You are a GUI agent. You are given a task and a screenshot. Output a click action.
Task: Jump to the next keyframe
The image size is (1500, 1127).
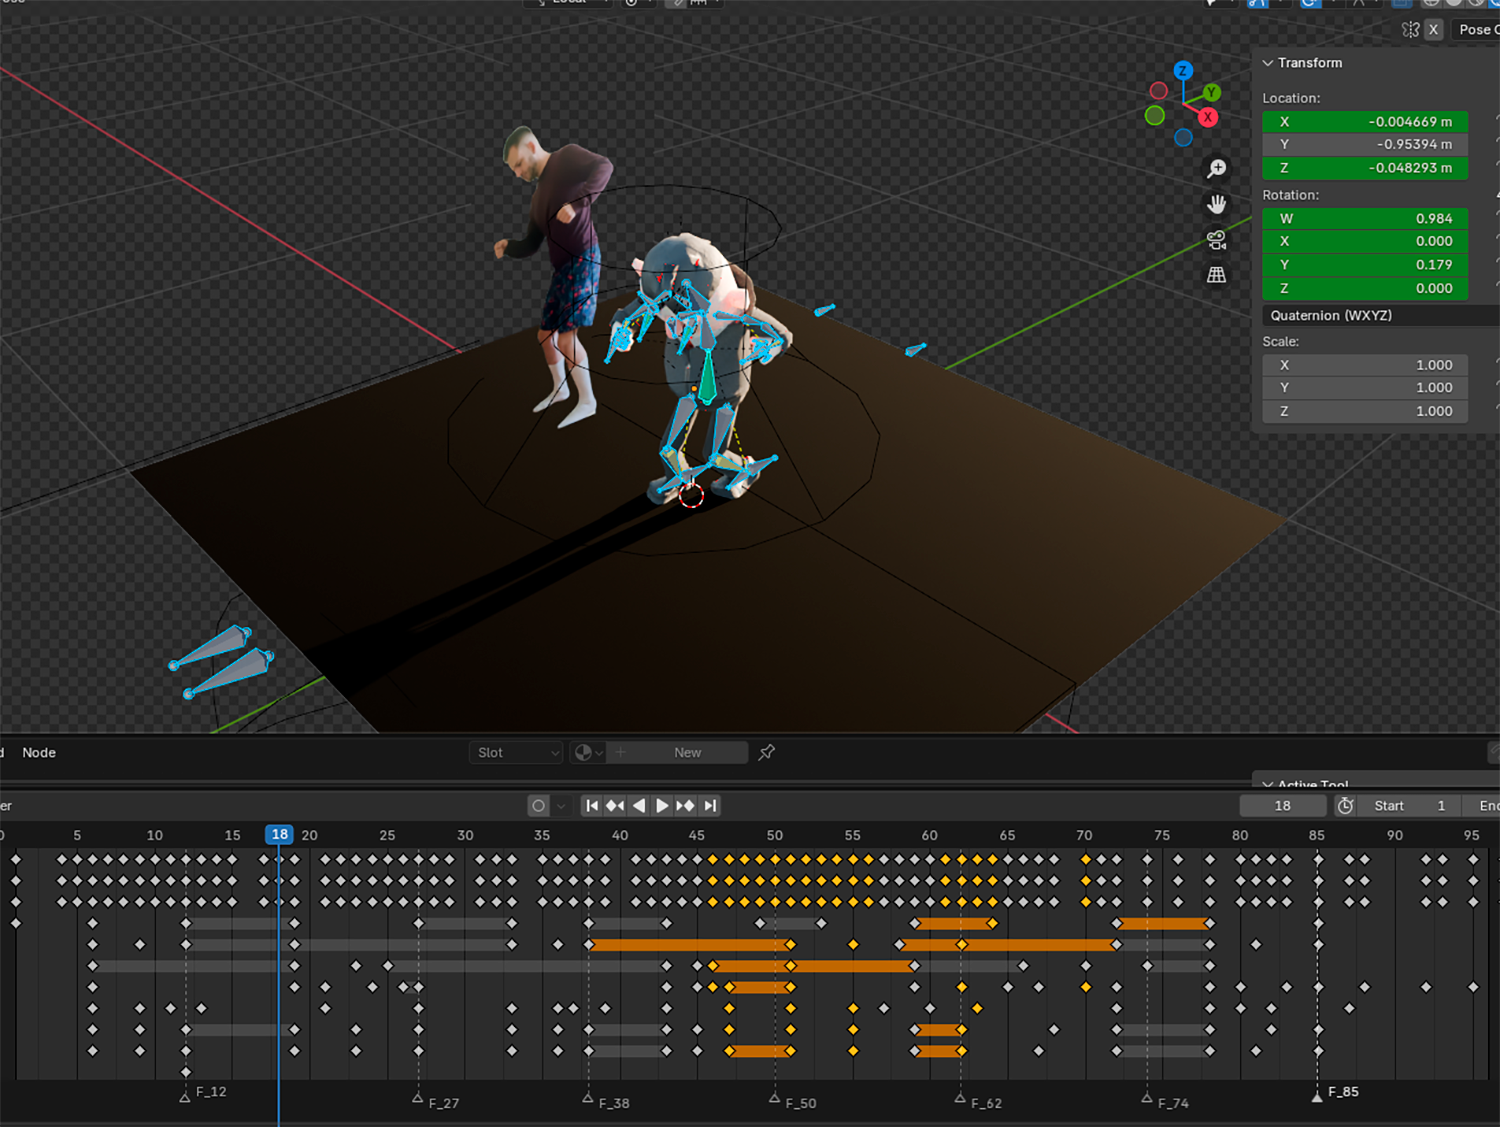pos(685,806)
